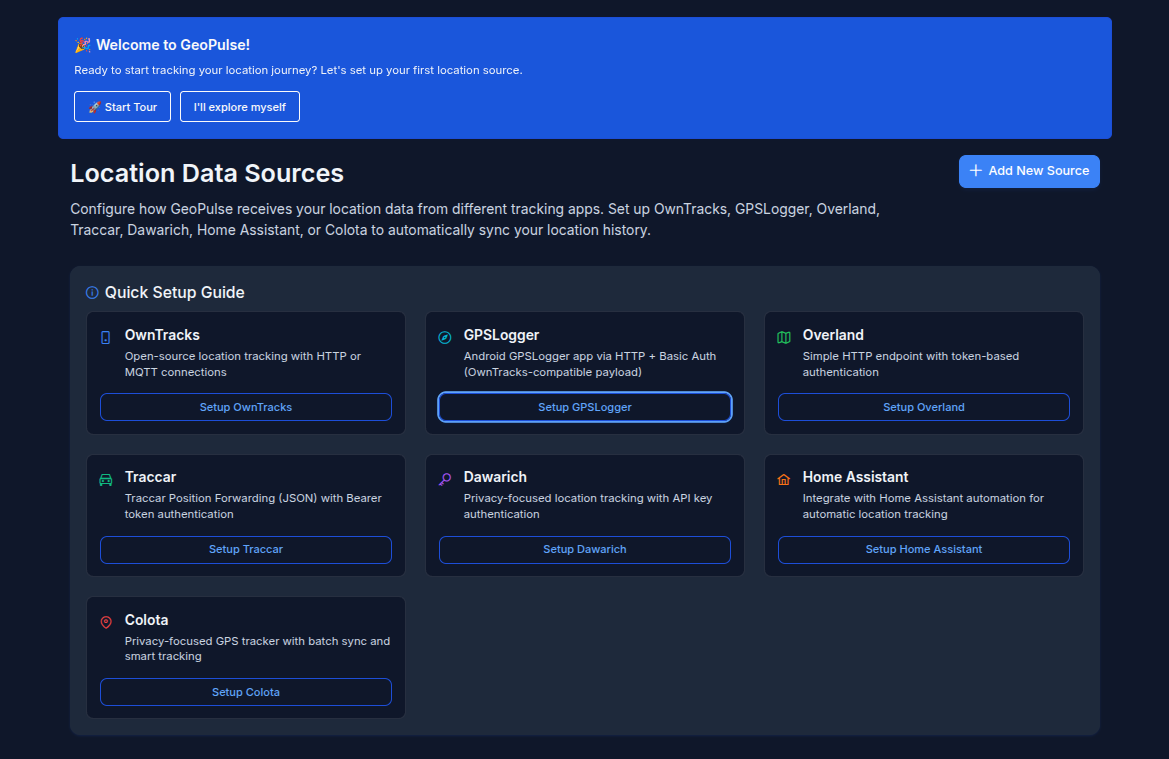Image resolution: width=1169 pixels, height=759 pixels.
Task: Click the Quick Setup Guide heading
Action: 174,292
